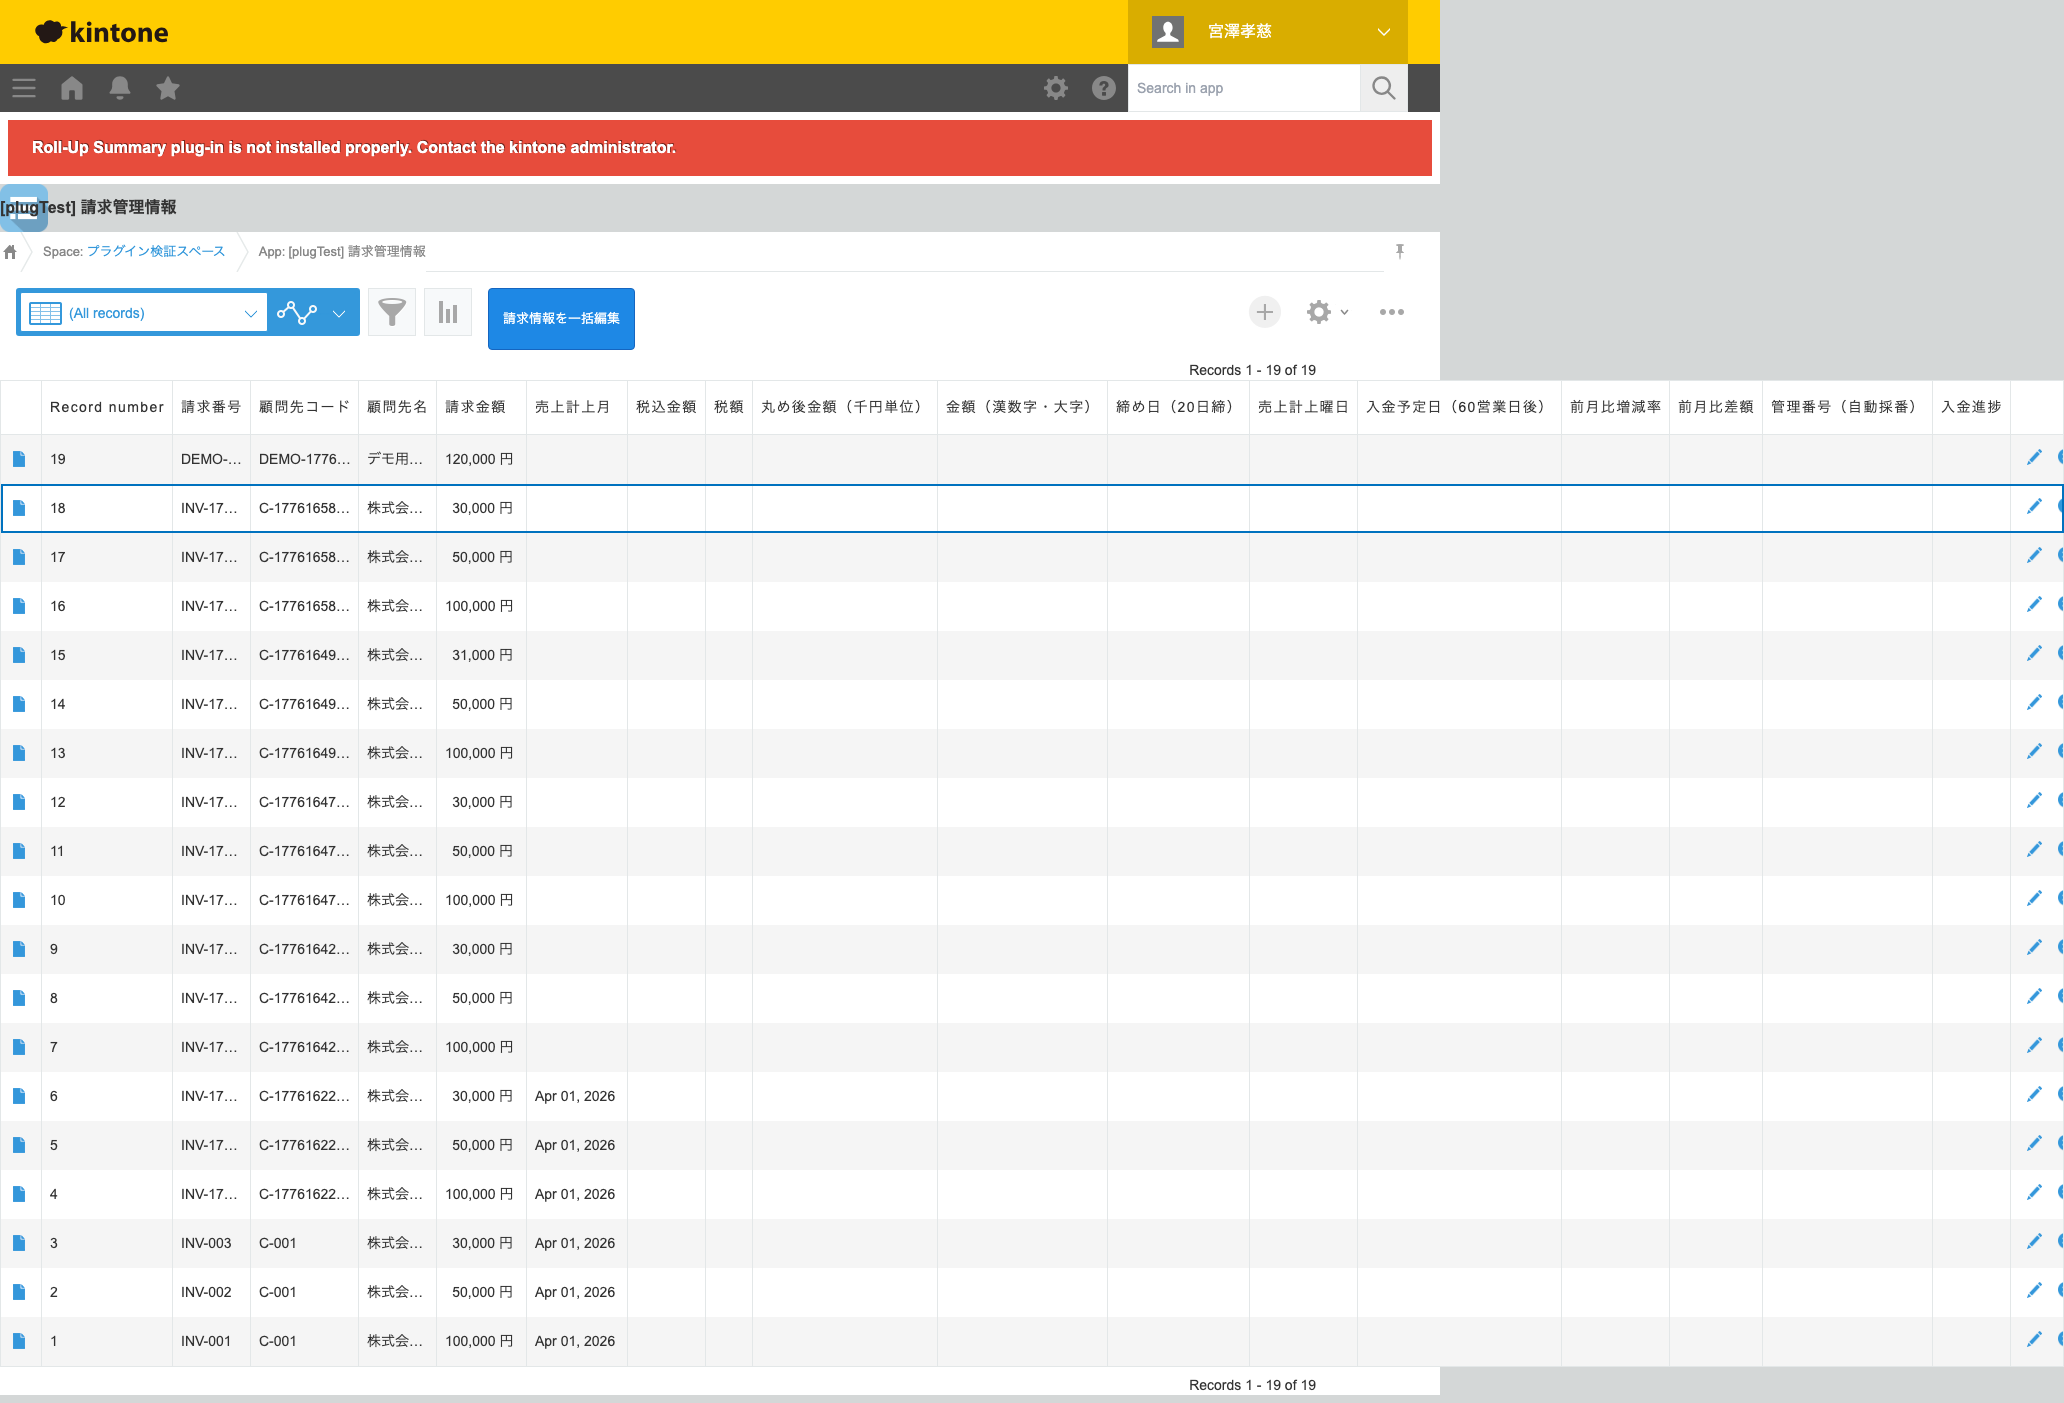Open the プラグイン検証スペース space link
Screen dimensions: 2064x1403
(x=155, y=251)
